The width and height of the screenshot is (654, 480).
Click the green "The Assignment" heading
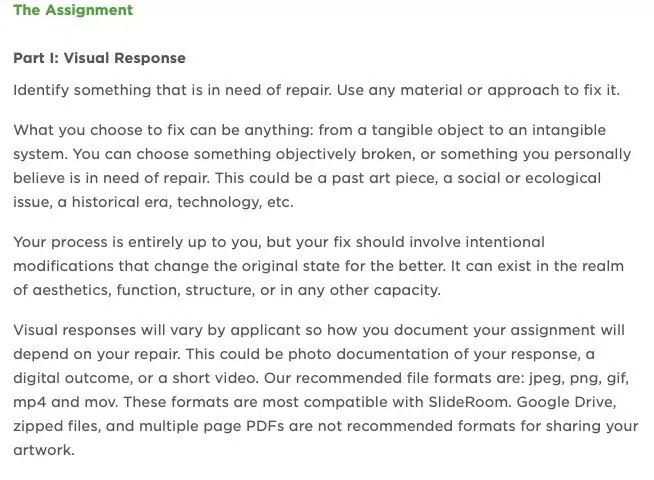pos(73,11)
